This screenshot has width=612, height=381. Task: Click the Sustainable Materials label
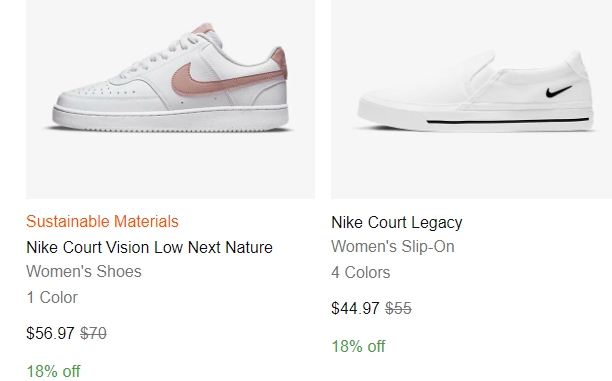[102, 221]
